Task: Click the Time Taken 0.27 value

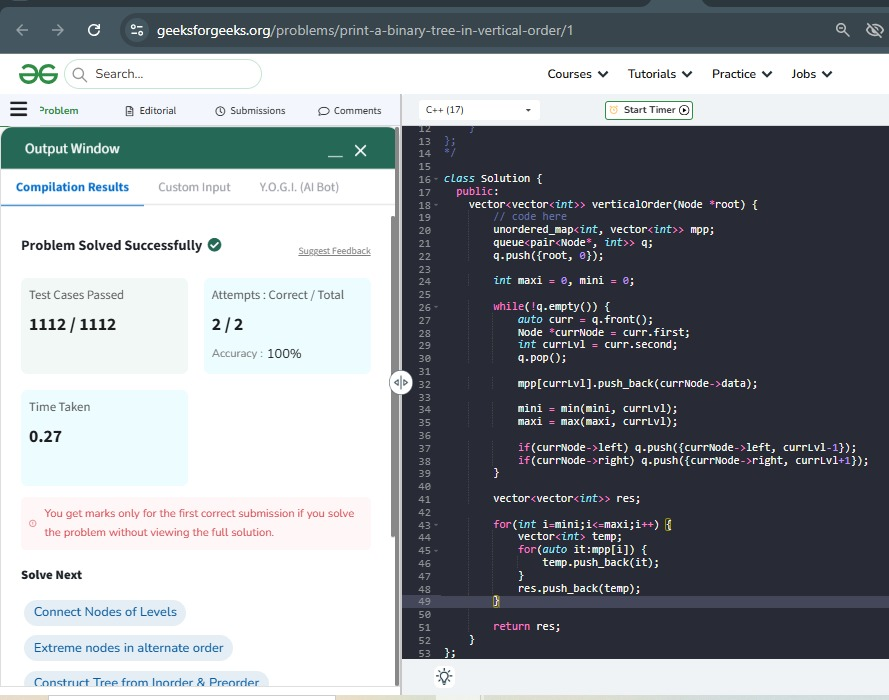Action: point(45,436)
